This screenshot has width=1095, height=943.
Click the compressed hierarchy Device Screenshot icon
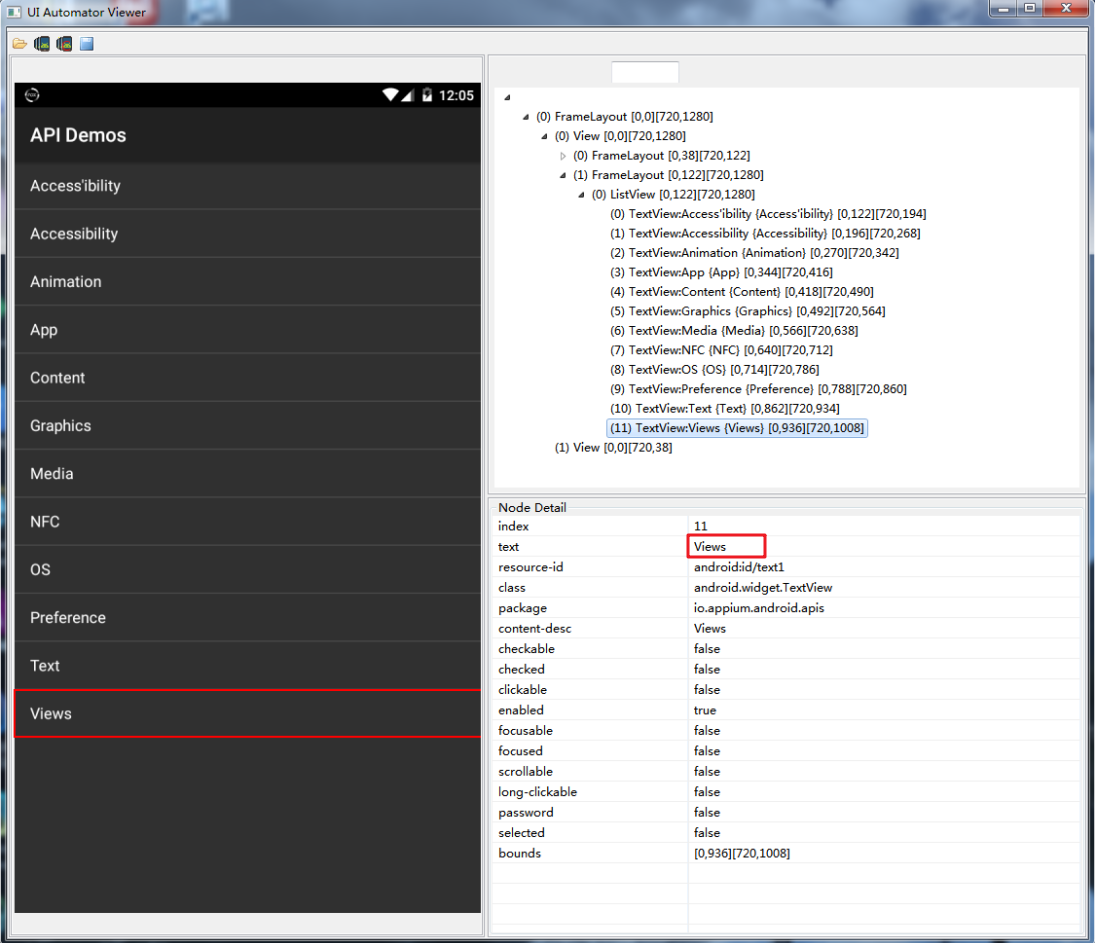click(x=64, y=44)
